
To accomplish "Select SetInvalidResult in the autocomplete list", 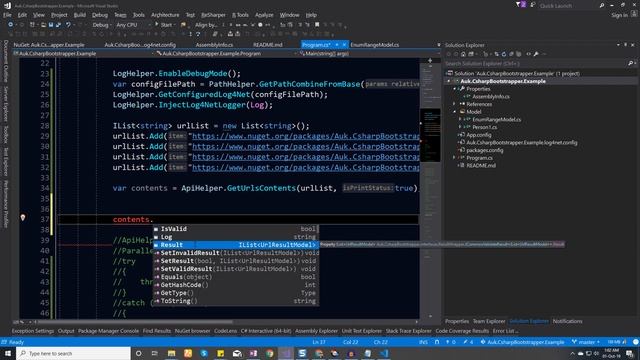I will point(236,253).
